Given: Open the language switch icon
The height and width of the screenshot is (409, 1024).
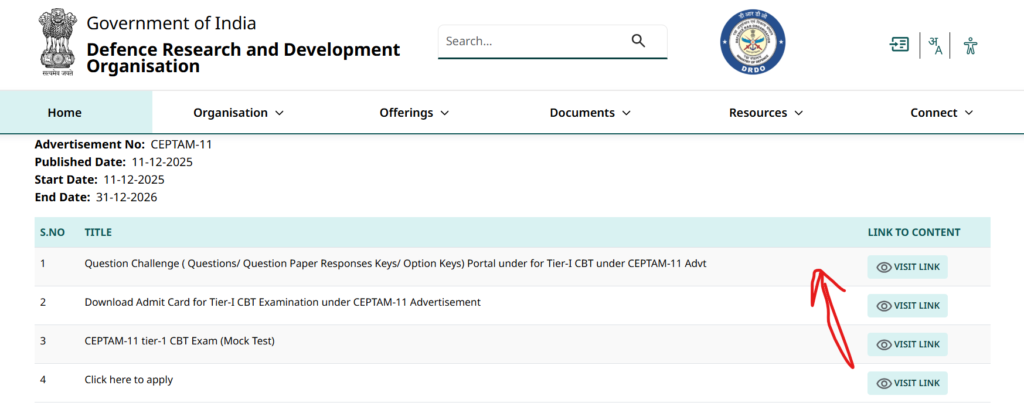Looking at the screenshot, I should click(x=936, y=46).
